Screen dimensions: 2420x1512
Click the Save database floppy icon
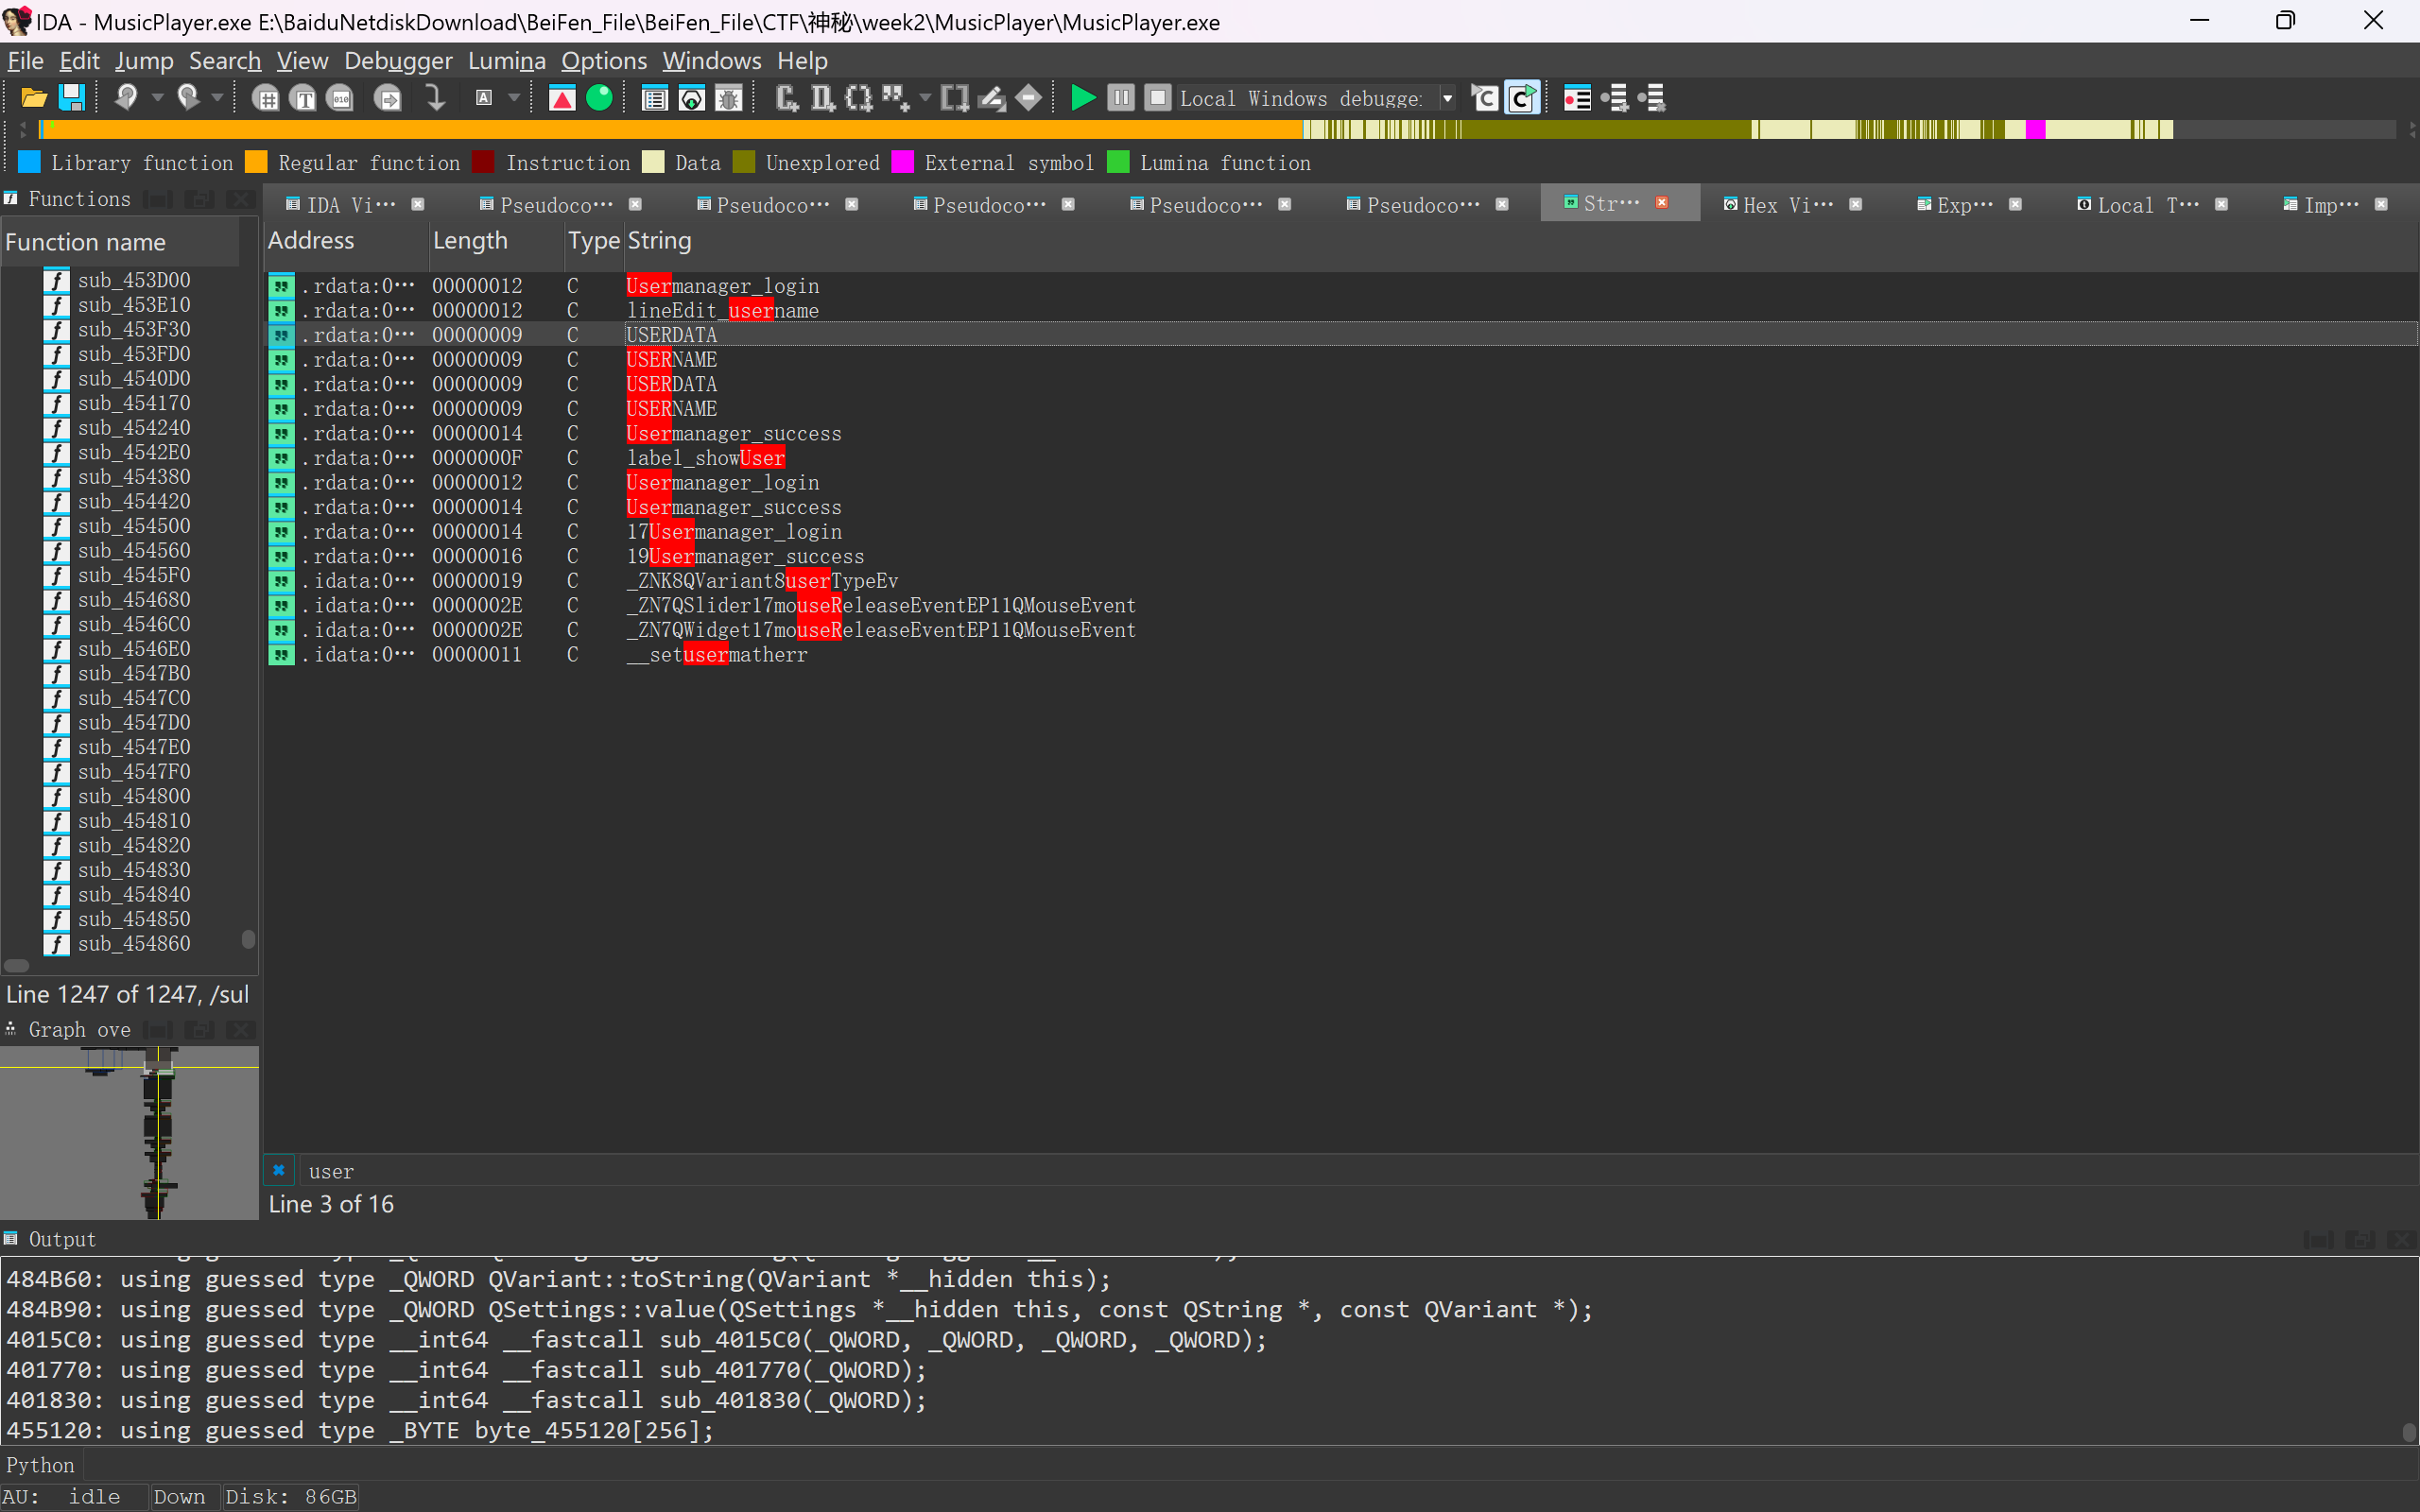coord(71,98)
